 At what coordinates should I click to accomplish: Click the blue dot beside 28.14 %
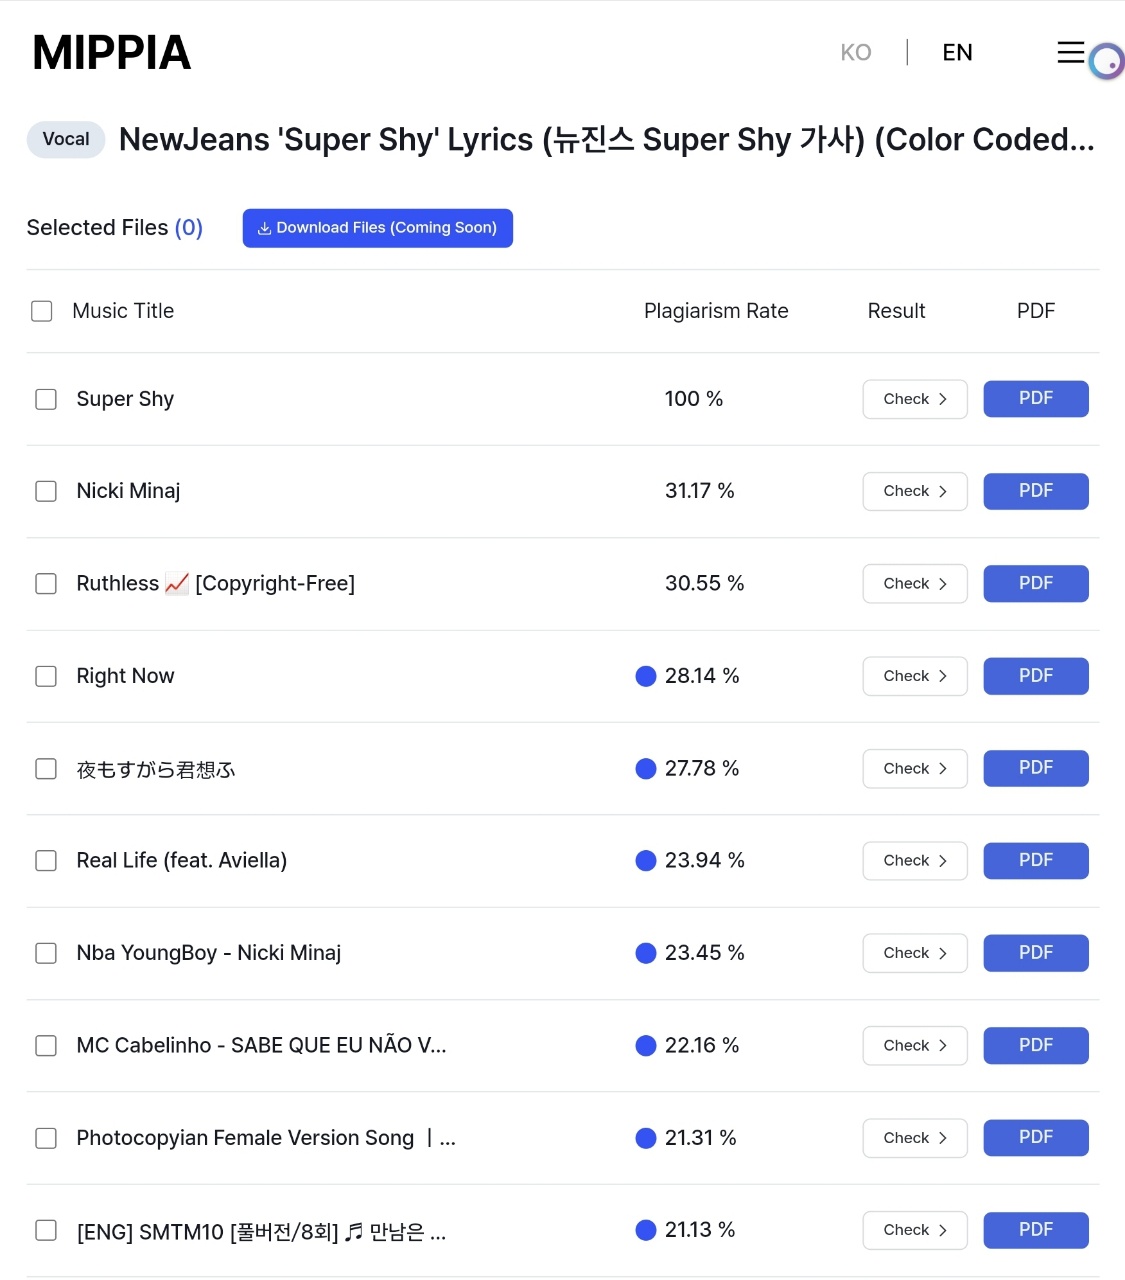646,677
